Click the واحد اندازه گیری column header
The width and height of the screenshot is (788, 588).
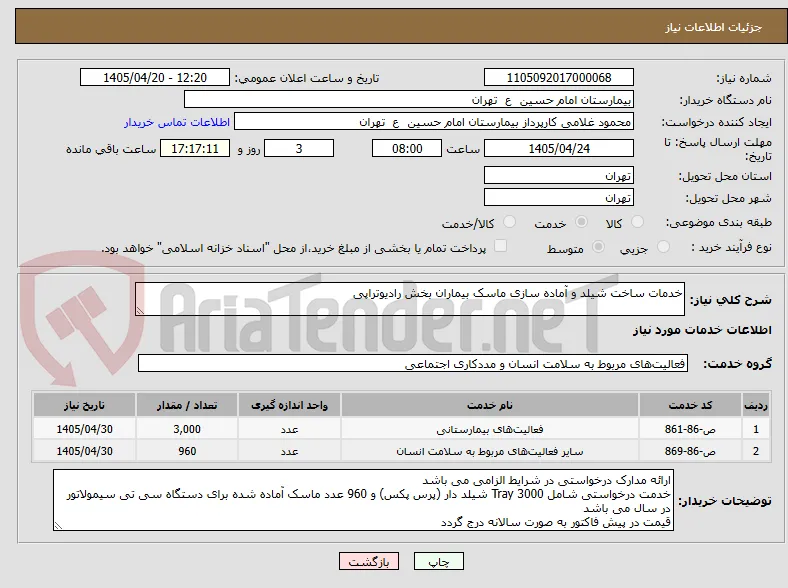(289, 405)
